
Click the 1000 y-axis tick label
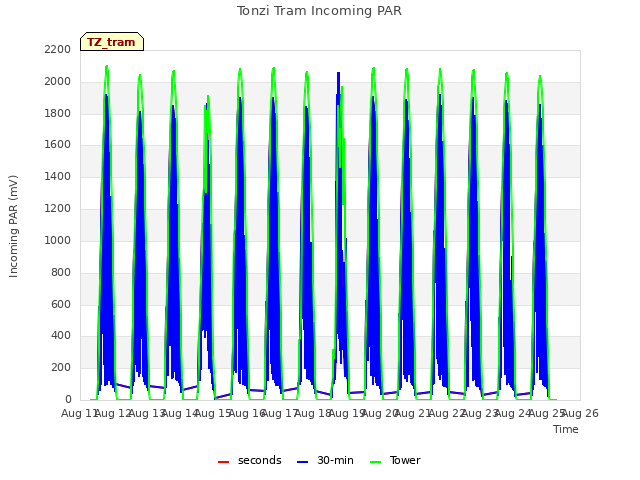(58, 240)
